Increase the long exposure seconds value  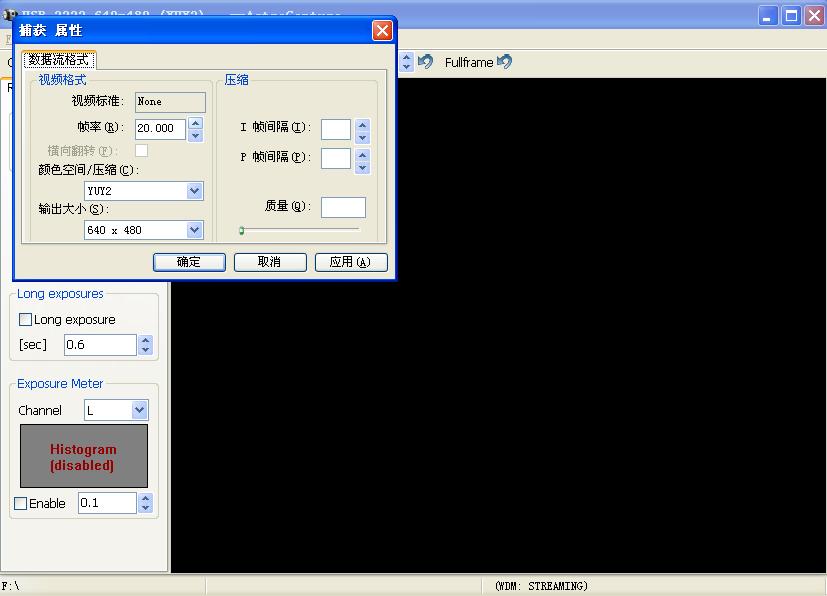coord(146,340)
